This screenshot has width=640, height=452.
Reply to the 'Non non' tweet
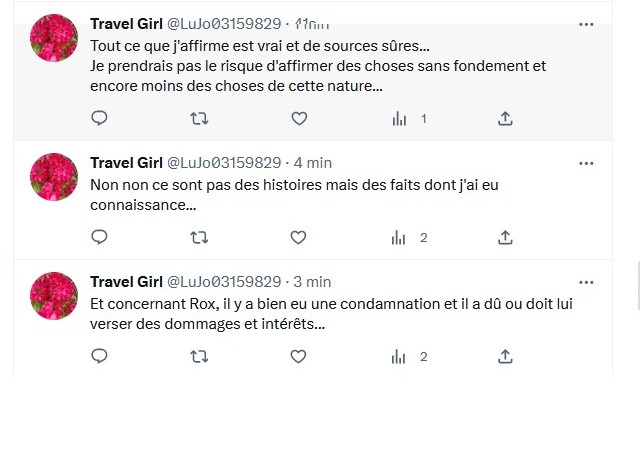99,237
